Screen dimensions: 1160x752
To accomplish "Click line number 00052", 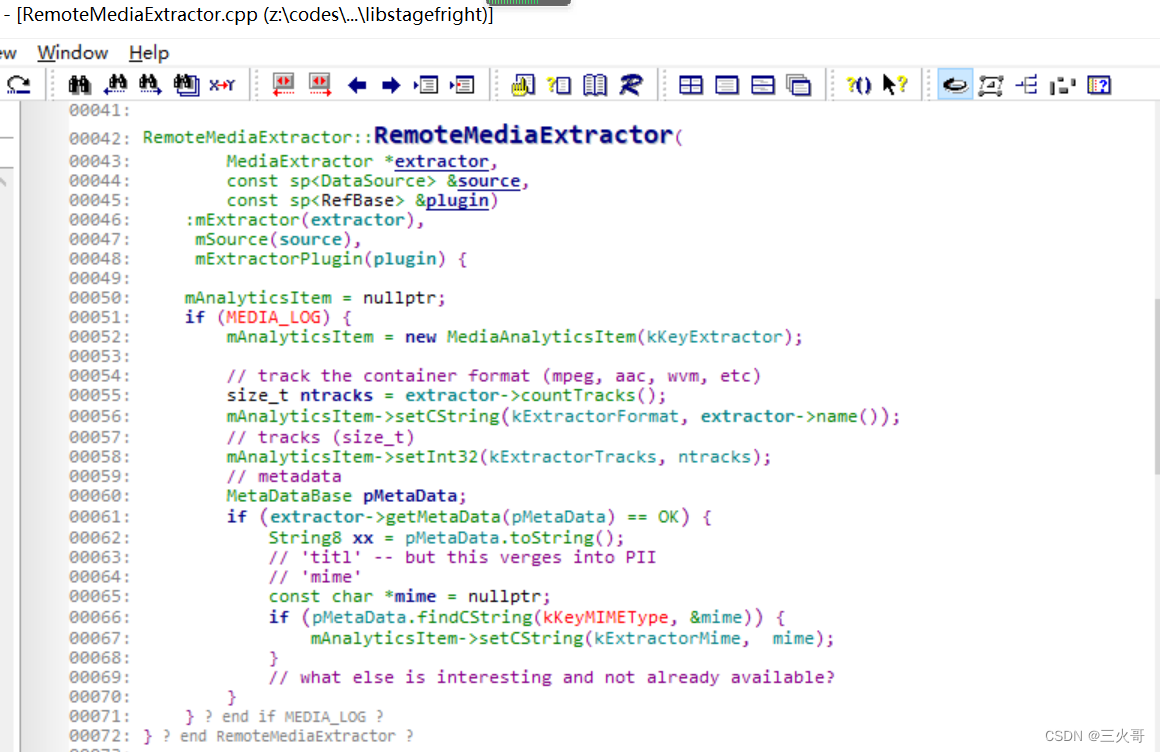I will [x=99, y=337].
